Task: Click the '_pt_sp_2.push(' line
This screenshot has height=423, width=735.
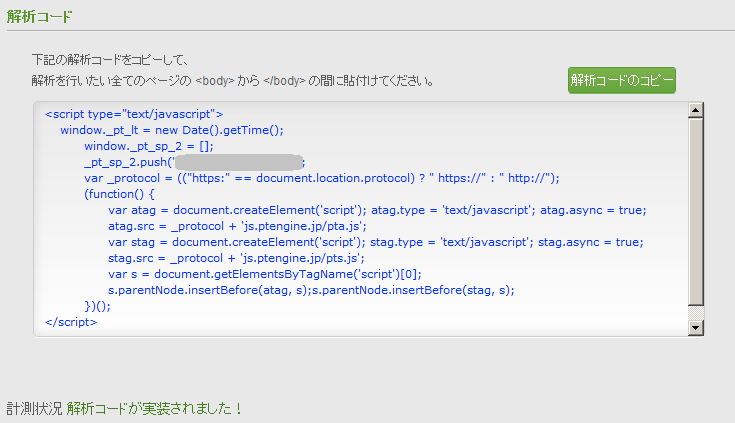Action: tap(195, 162)
